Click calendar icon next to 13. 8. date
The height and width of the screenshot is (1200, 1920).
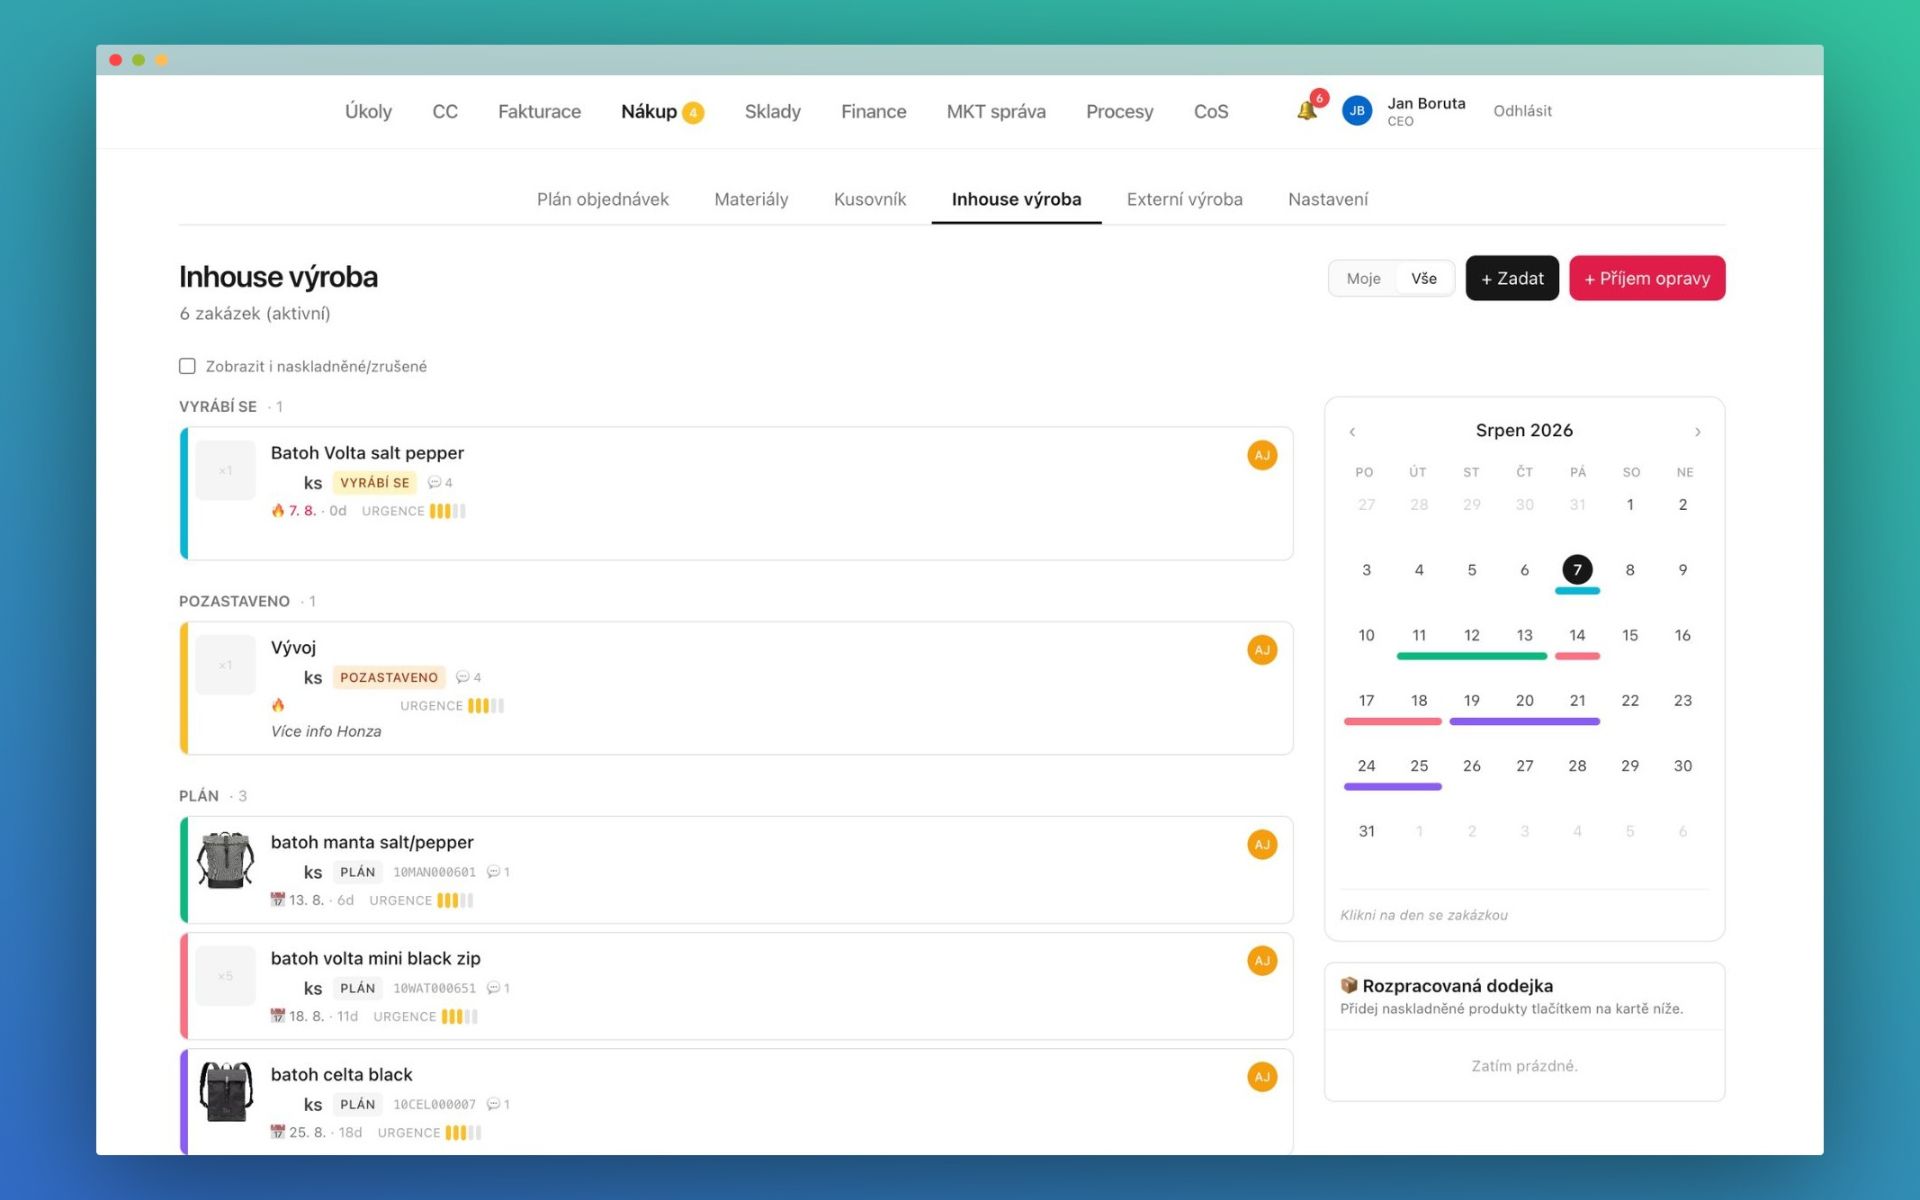278,900
